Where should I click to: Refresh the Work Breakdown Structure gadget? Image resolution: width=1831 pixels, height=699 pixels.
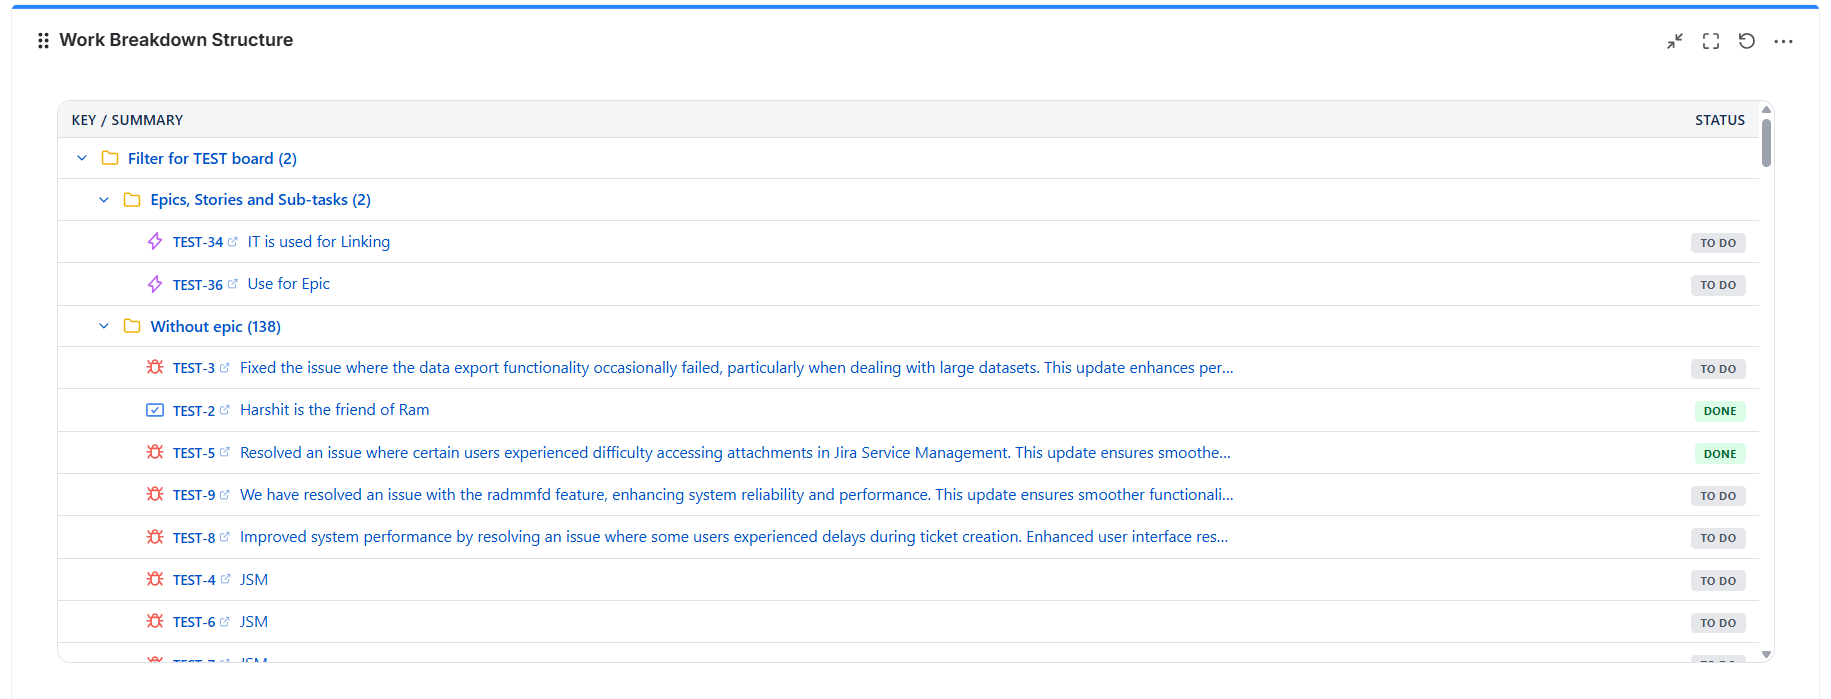1747,41
